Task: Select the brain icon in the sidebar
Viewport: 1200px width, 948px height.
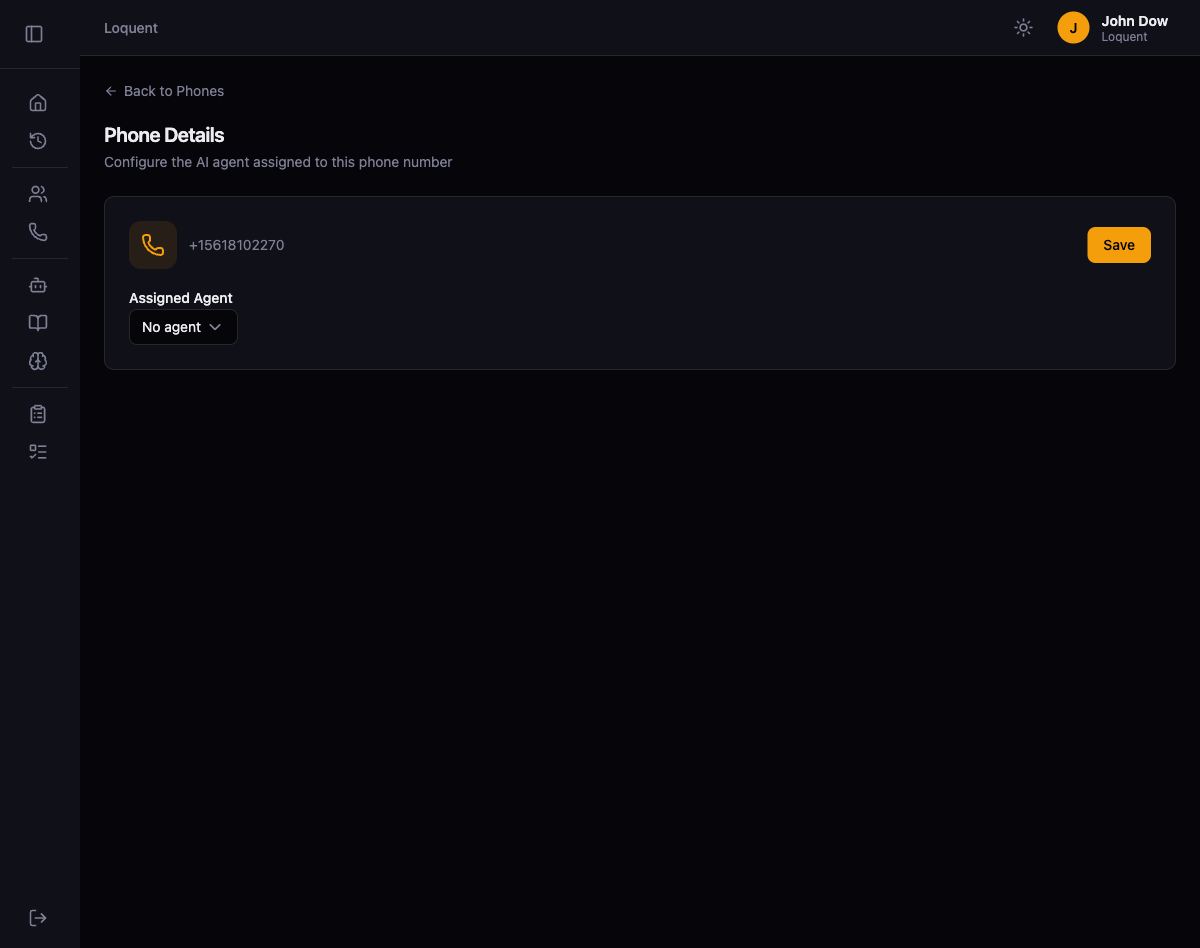Action: 38,361
